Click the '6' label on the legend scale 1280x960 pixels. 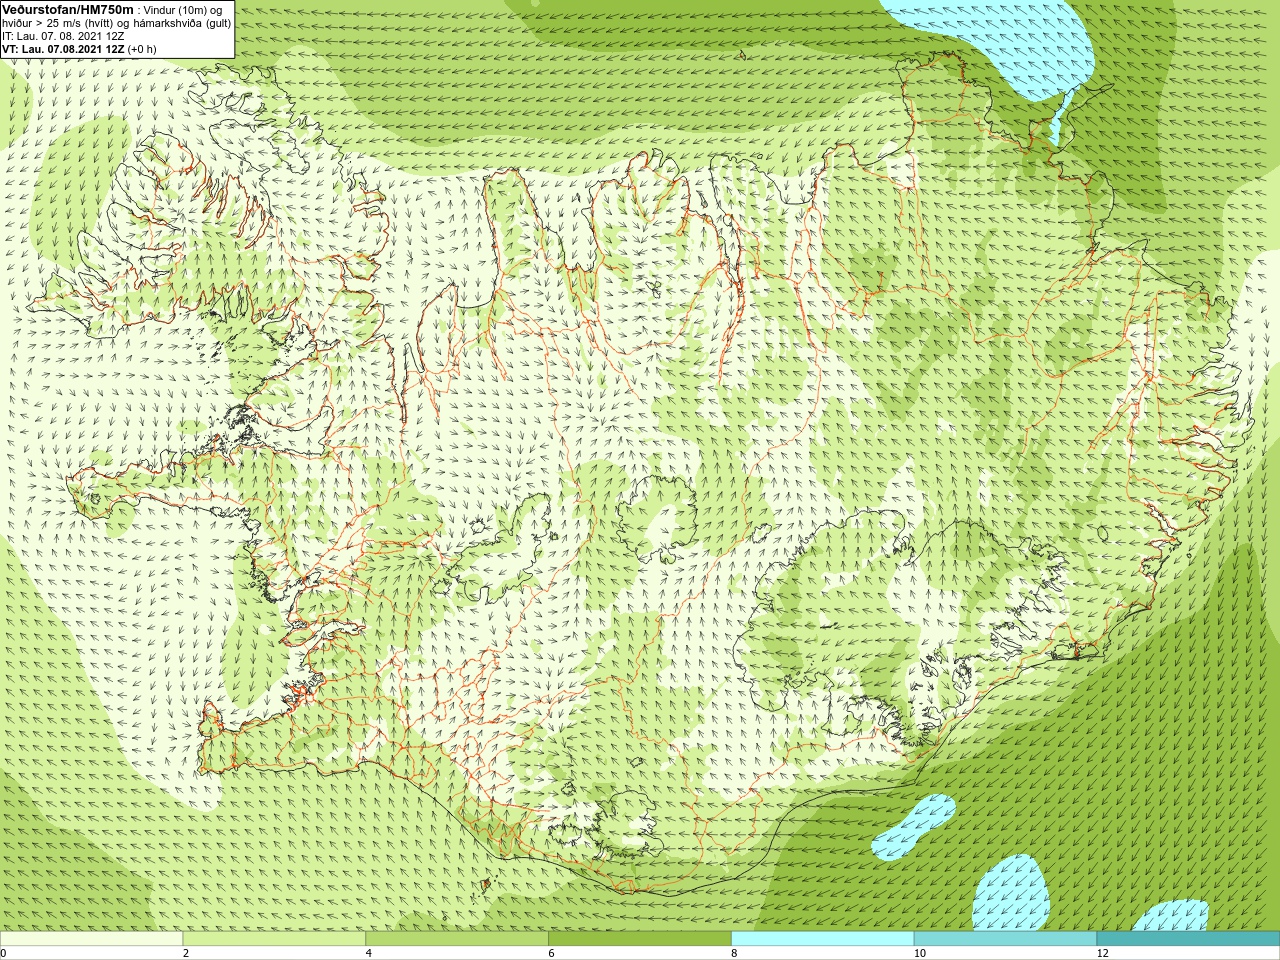click(552, 953)
